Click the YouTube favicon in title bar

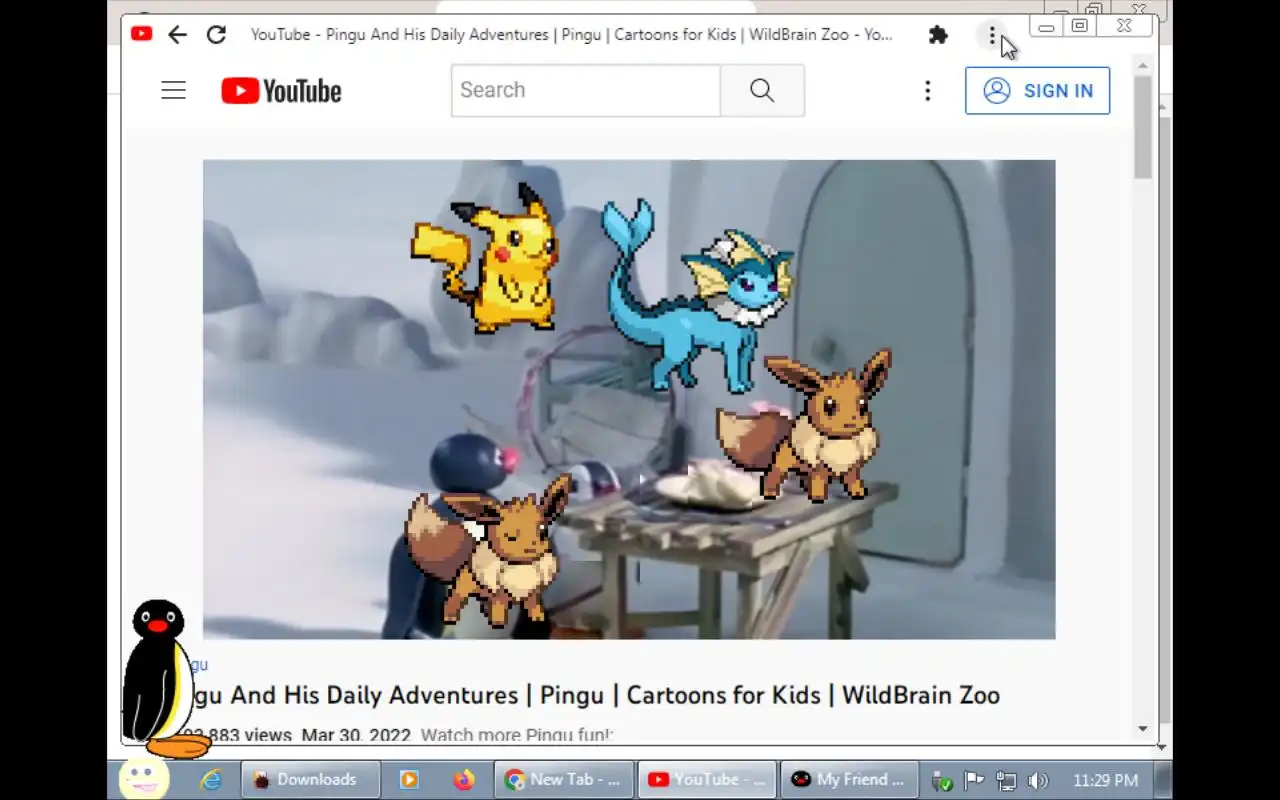[141, 34]
